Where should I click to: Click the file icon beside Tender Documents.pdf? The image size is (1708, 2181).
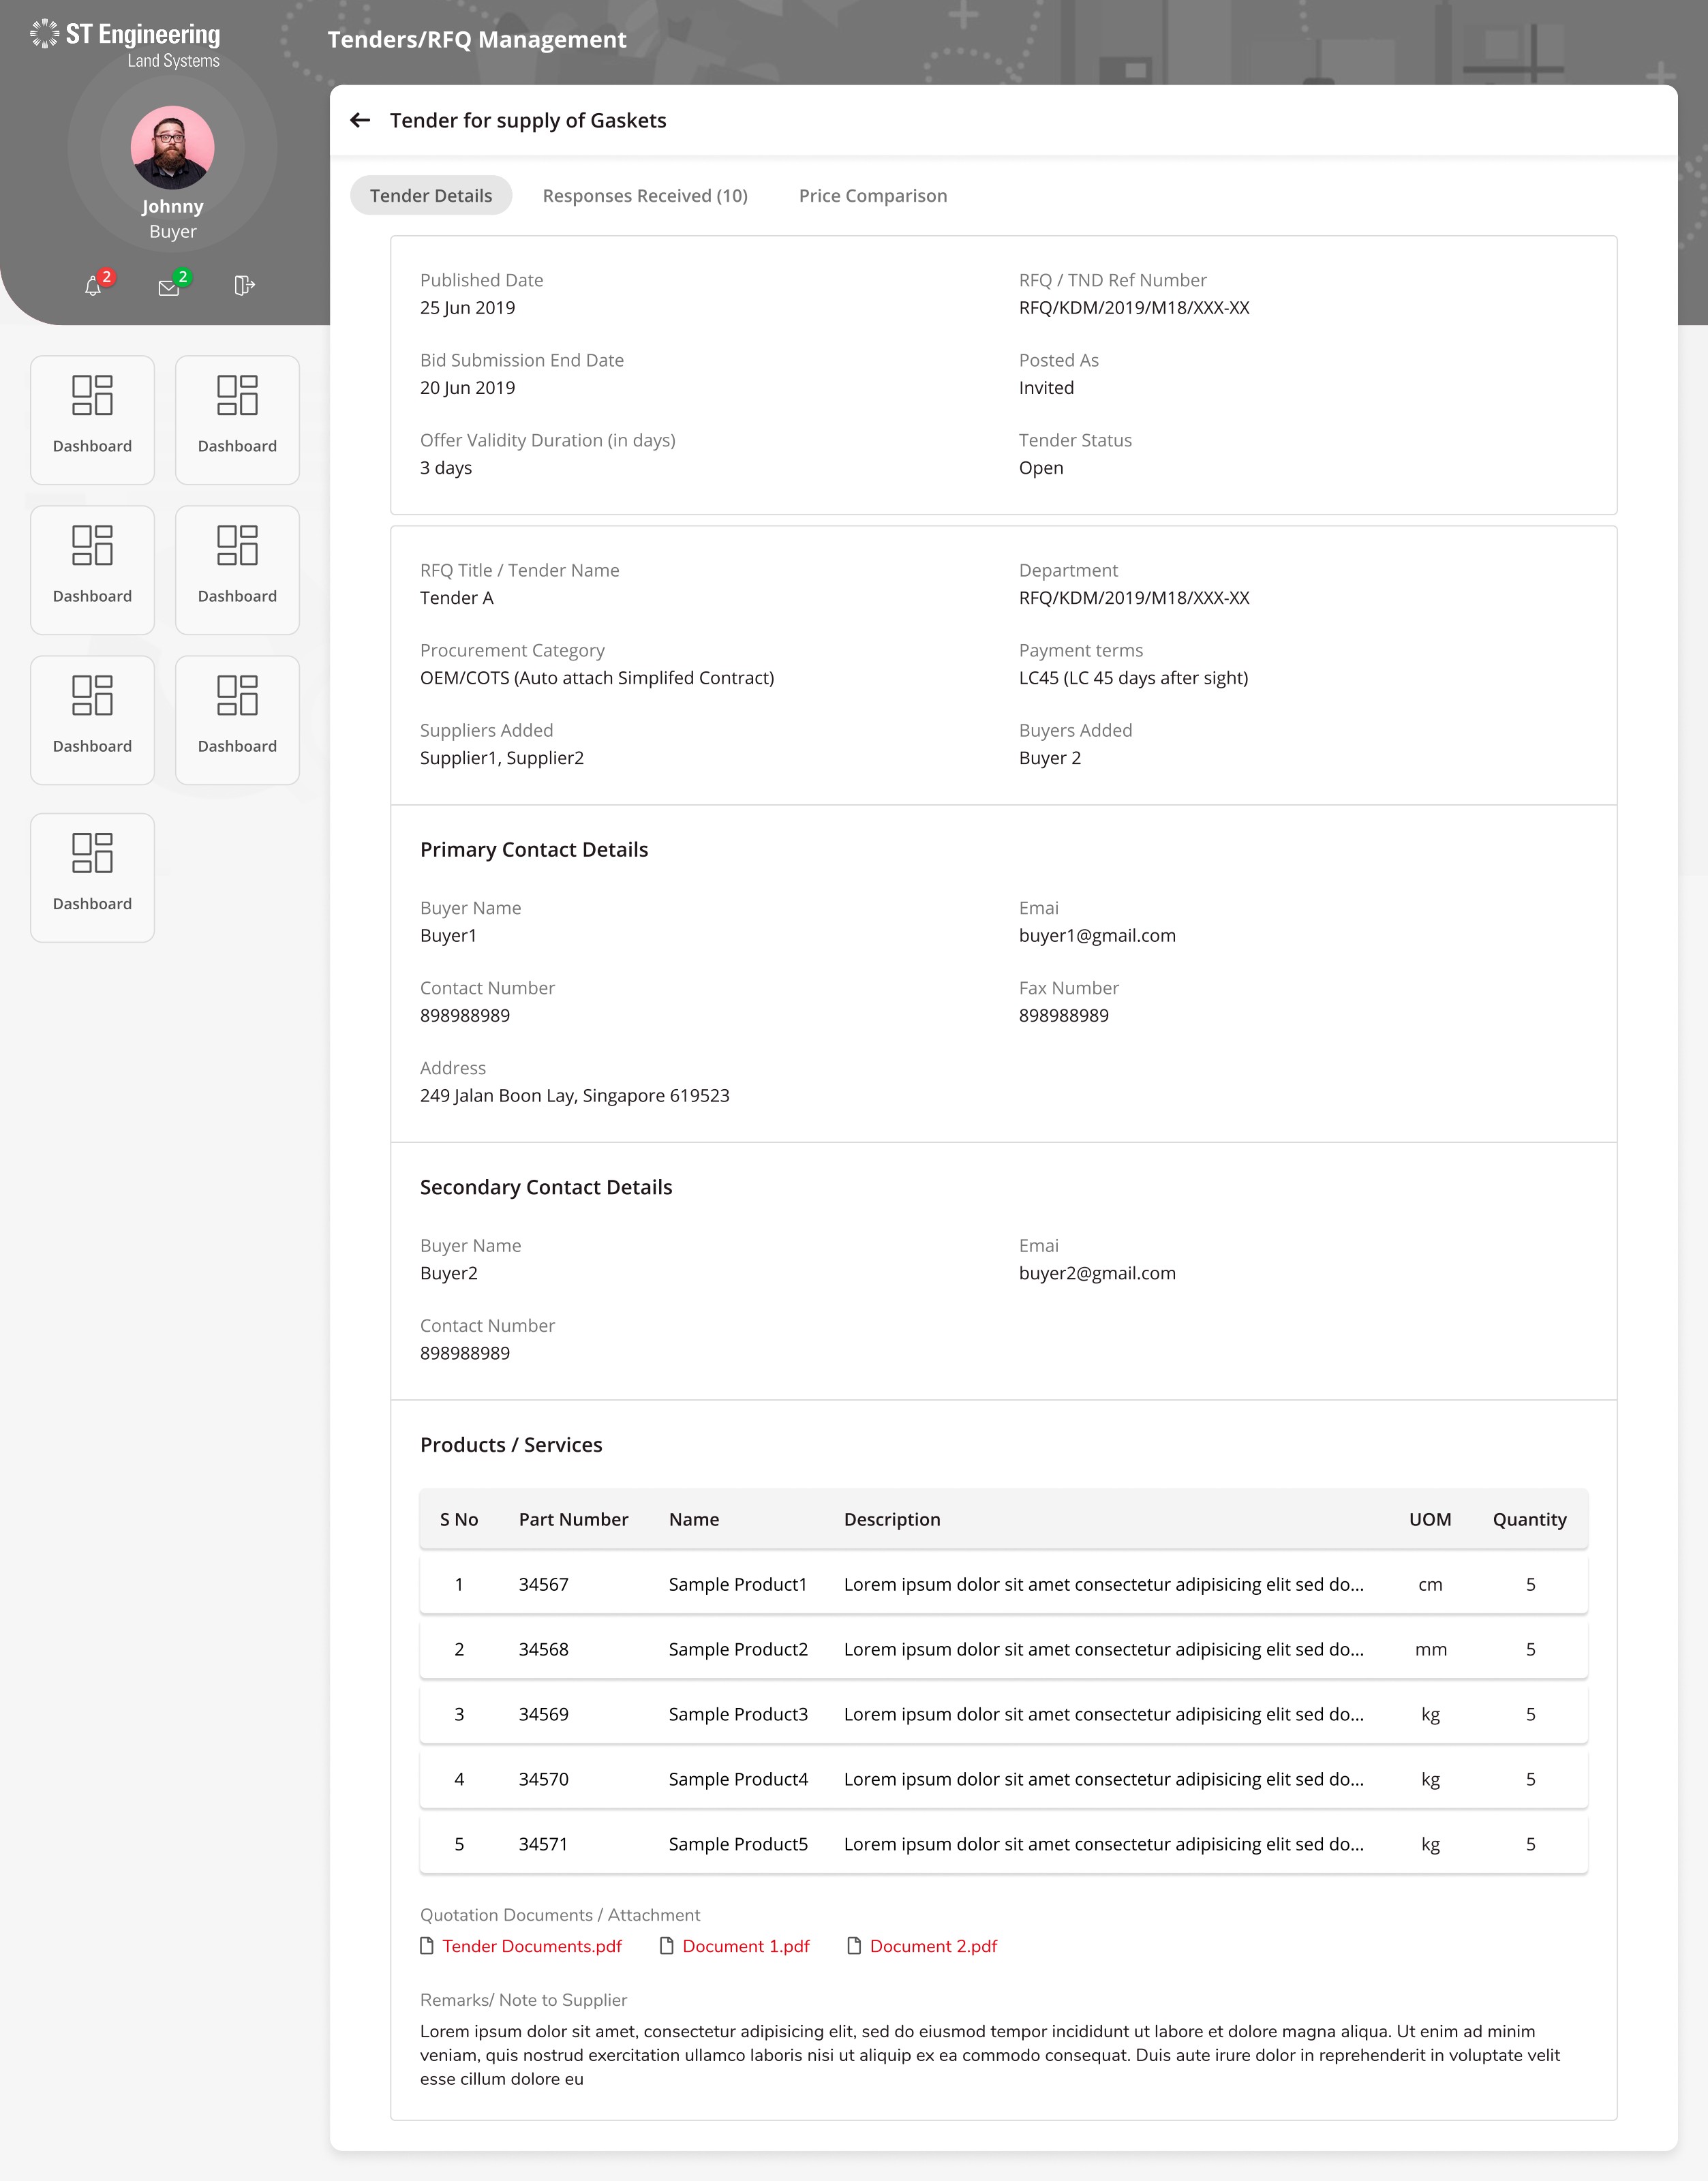coord(427,1945)
